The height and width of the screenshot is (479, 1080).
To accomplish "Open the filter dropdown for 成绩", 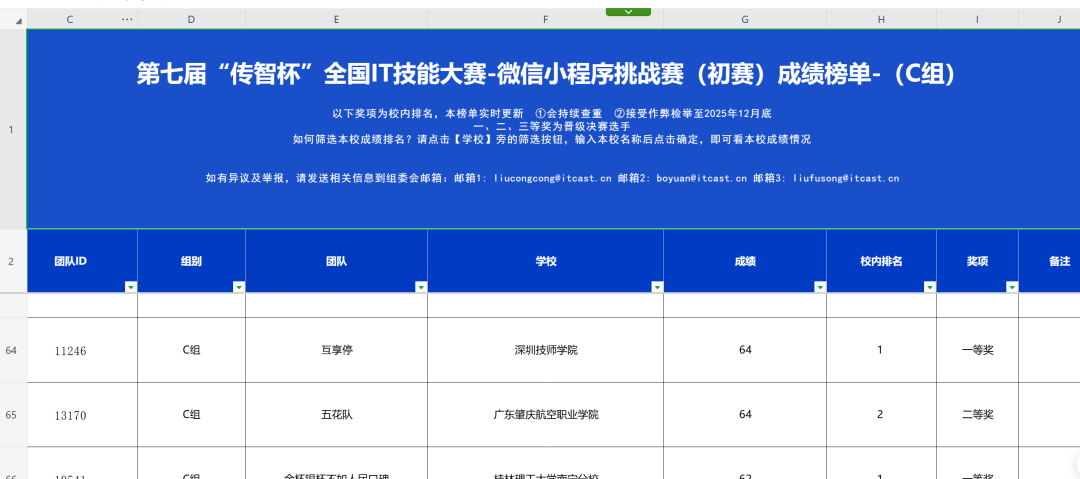I will pos(820,287).
